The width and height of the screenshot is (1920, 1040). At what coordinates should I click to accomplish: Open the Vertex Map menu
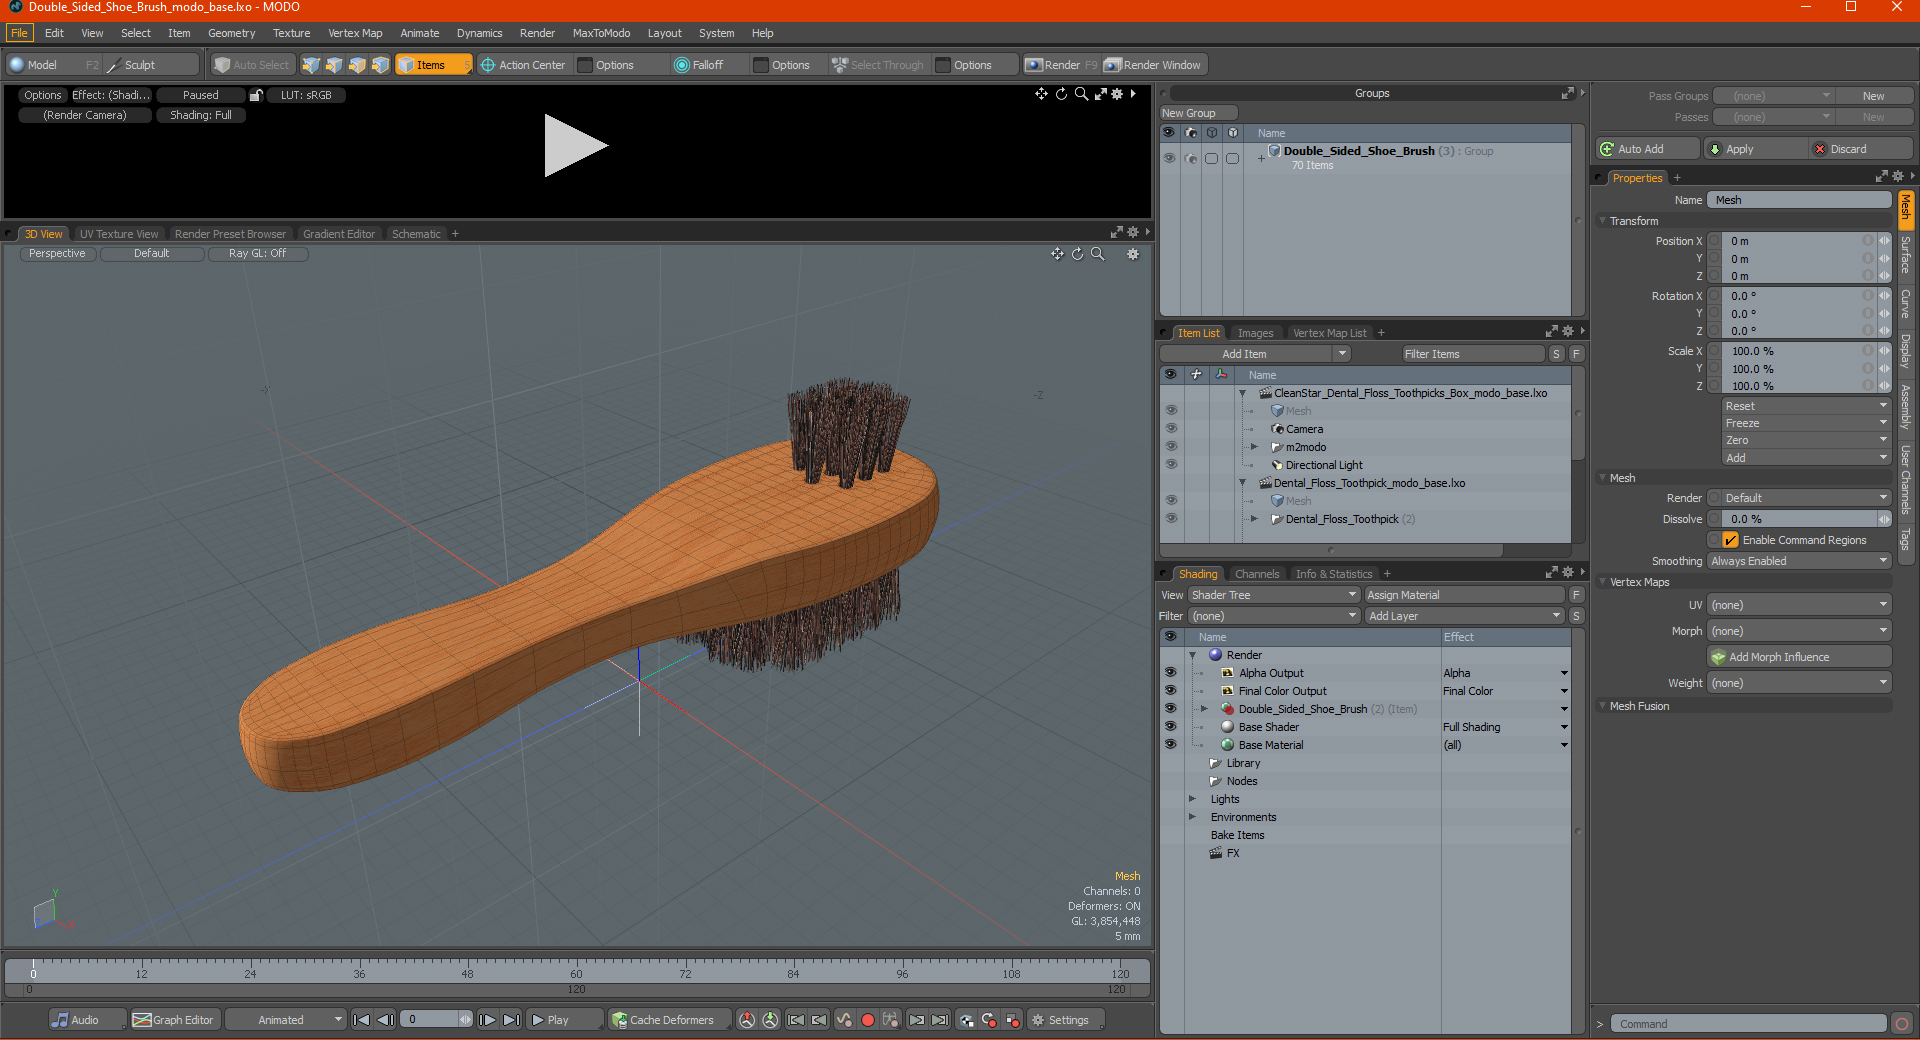pos(355,33)
